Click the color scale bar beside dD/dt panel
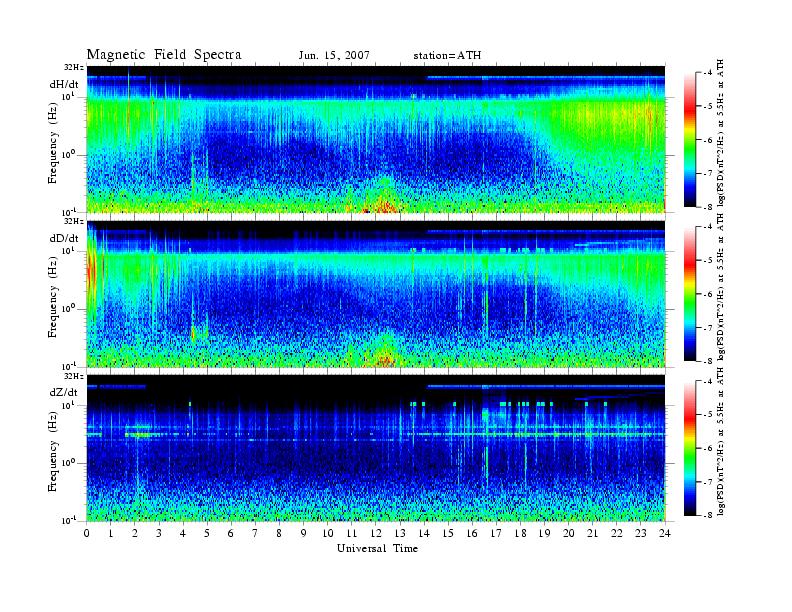The width and height of the screenshot is (792, 612). (x=690, y=294)
